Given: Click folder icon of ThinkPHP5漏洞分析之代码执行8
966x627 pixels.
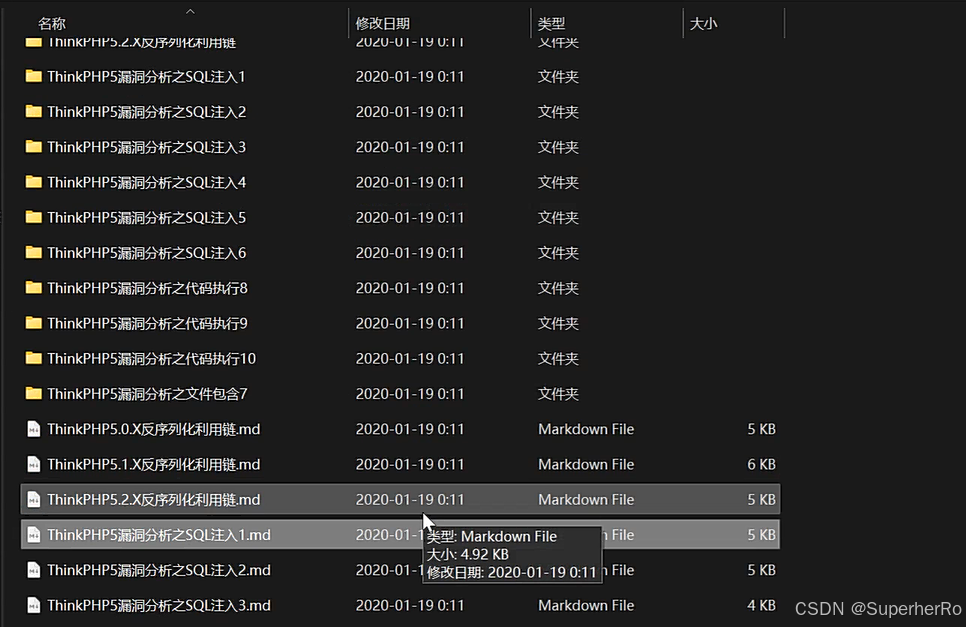Looking at the screenshot, I should (x=34, y=288).
